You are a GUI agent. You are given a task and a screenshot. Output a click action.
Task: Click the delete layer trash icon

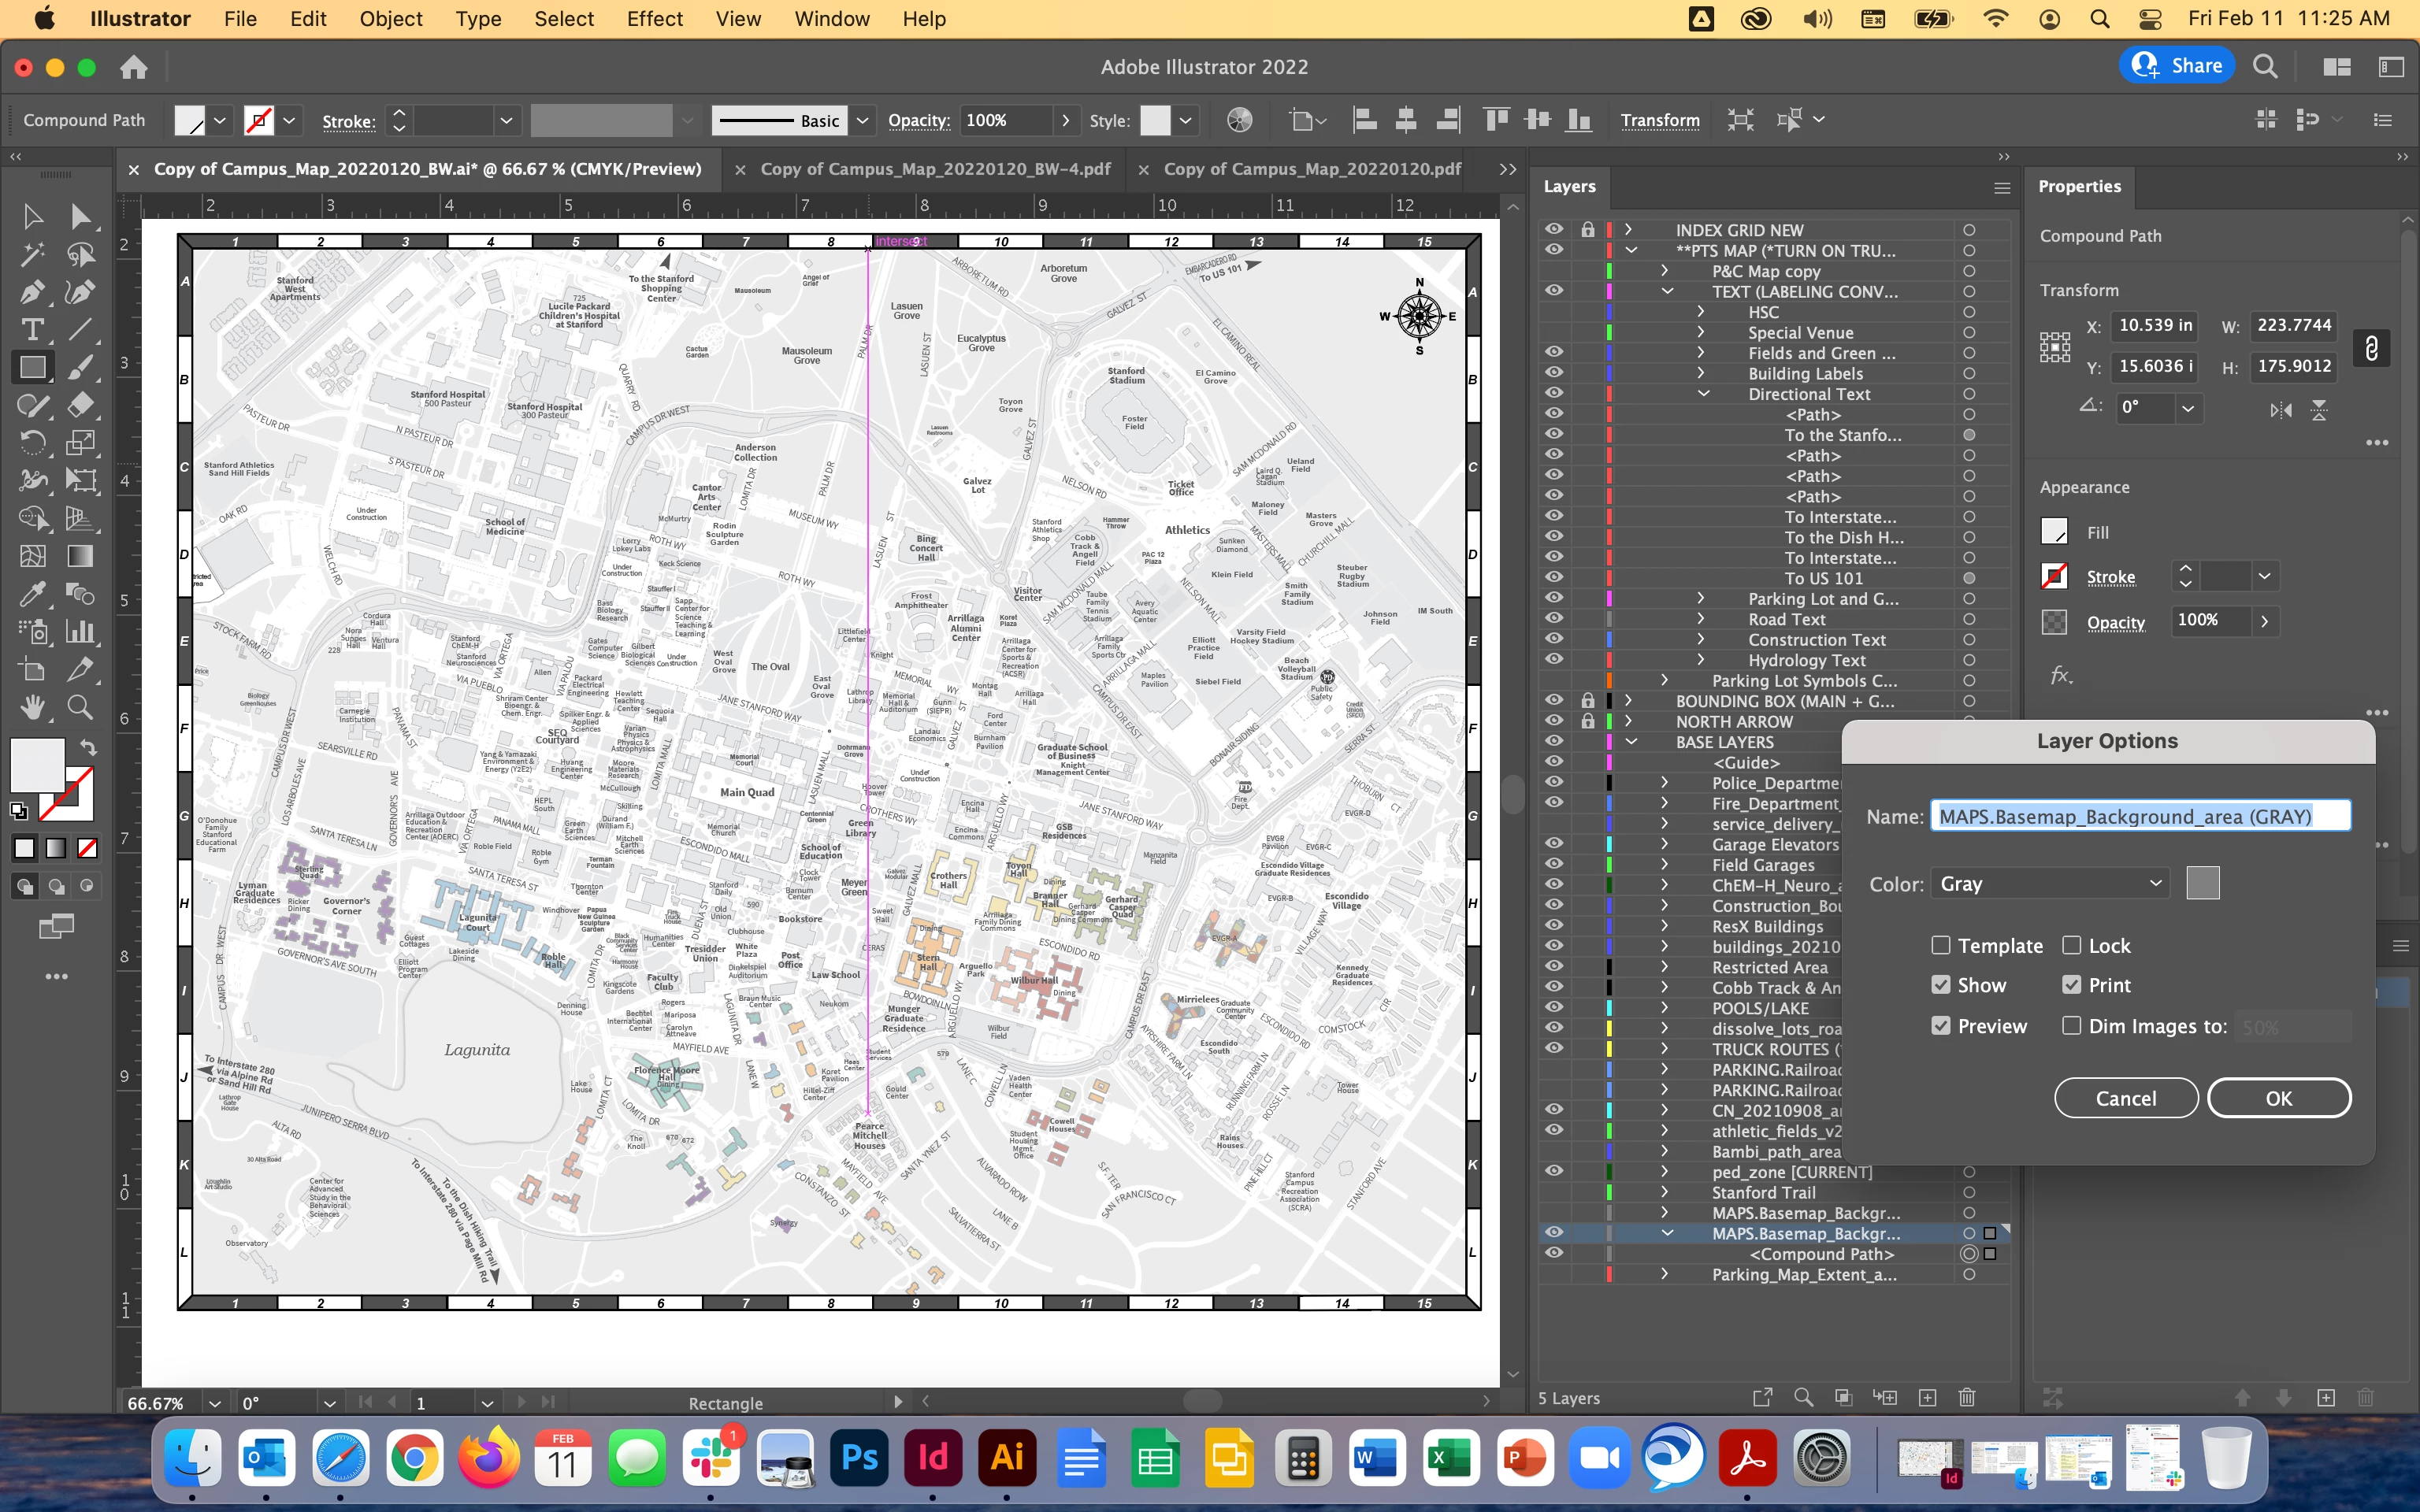click(1966, 1397)
